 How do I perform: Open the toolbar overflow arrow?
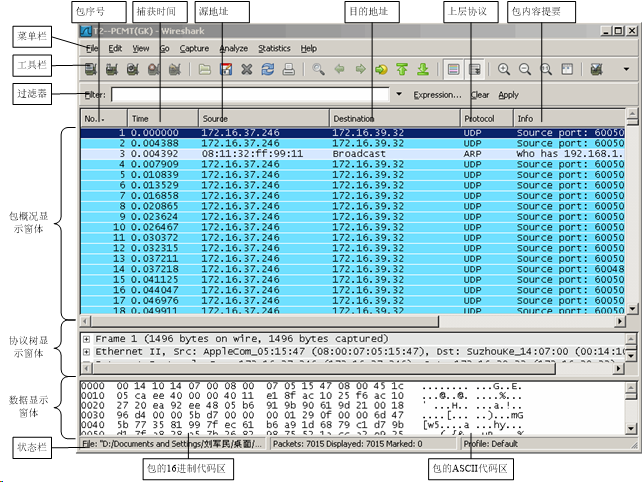[626, 69]
